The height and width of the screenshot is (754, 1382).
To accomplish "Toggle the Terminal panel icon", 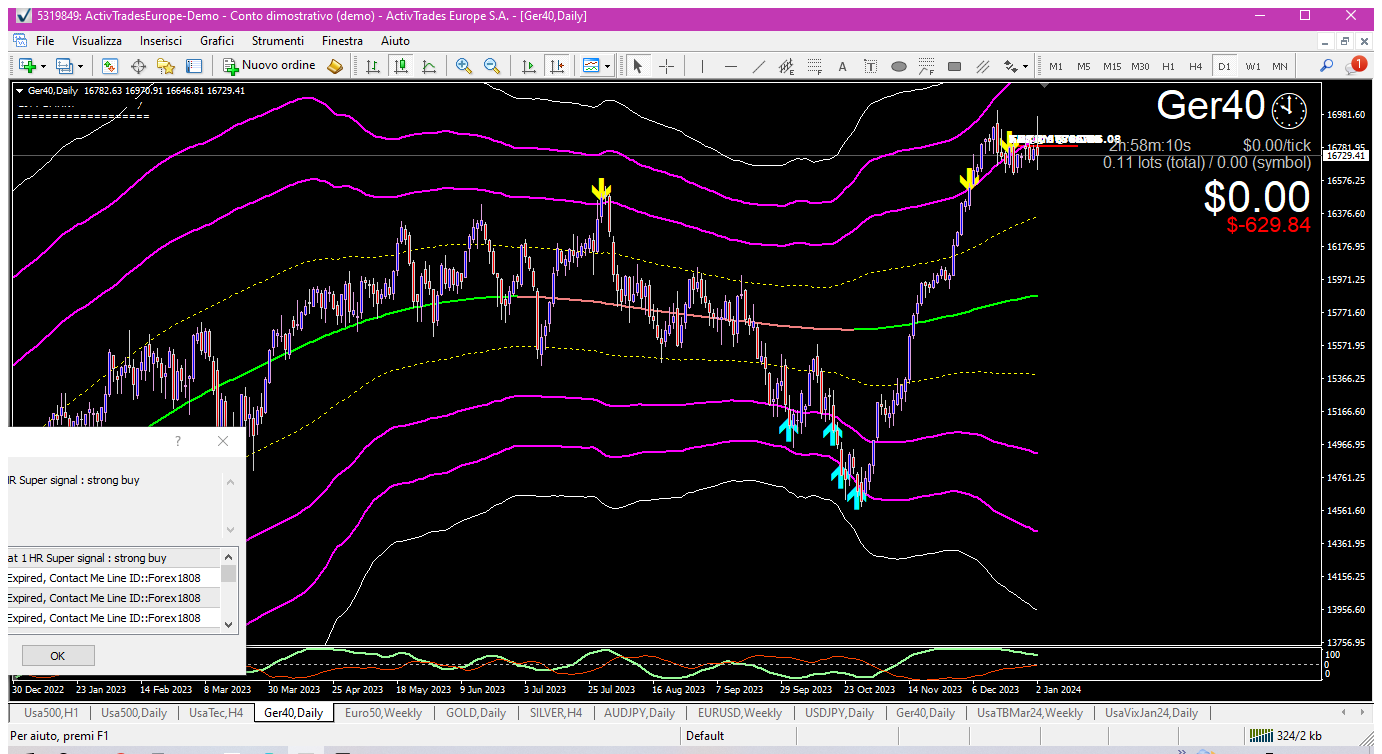I will click(x=194, y=66).
